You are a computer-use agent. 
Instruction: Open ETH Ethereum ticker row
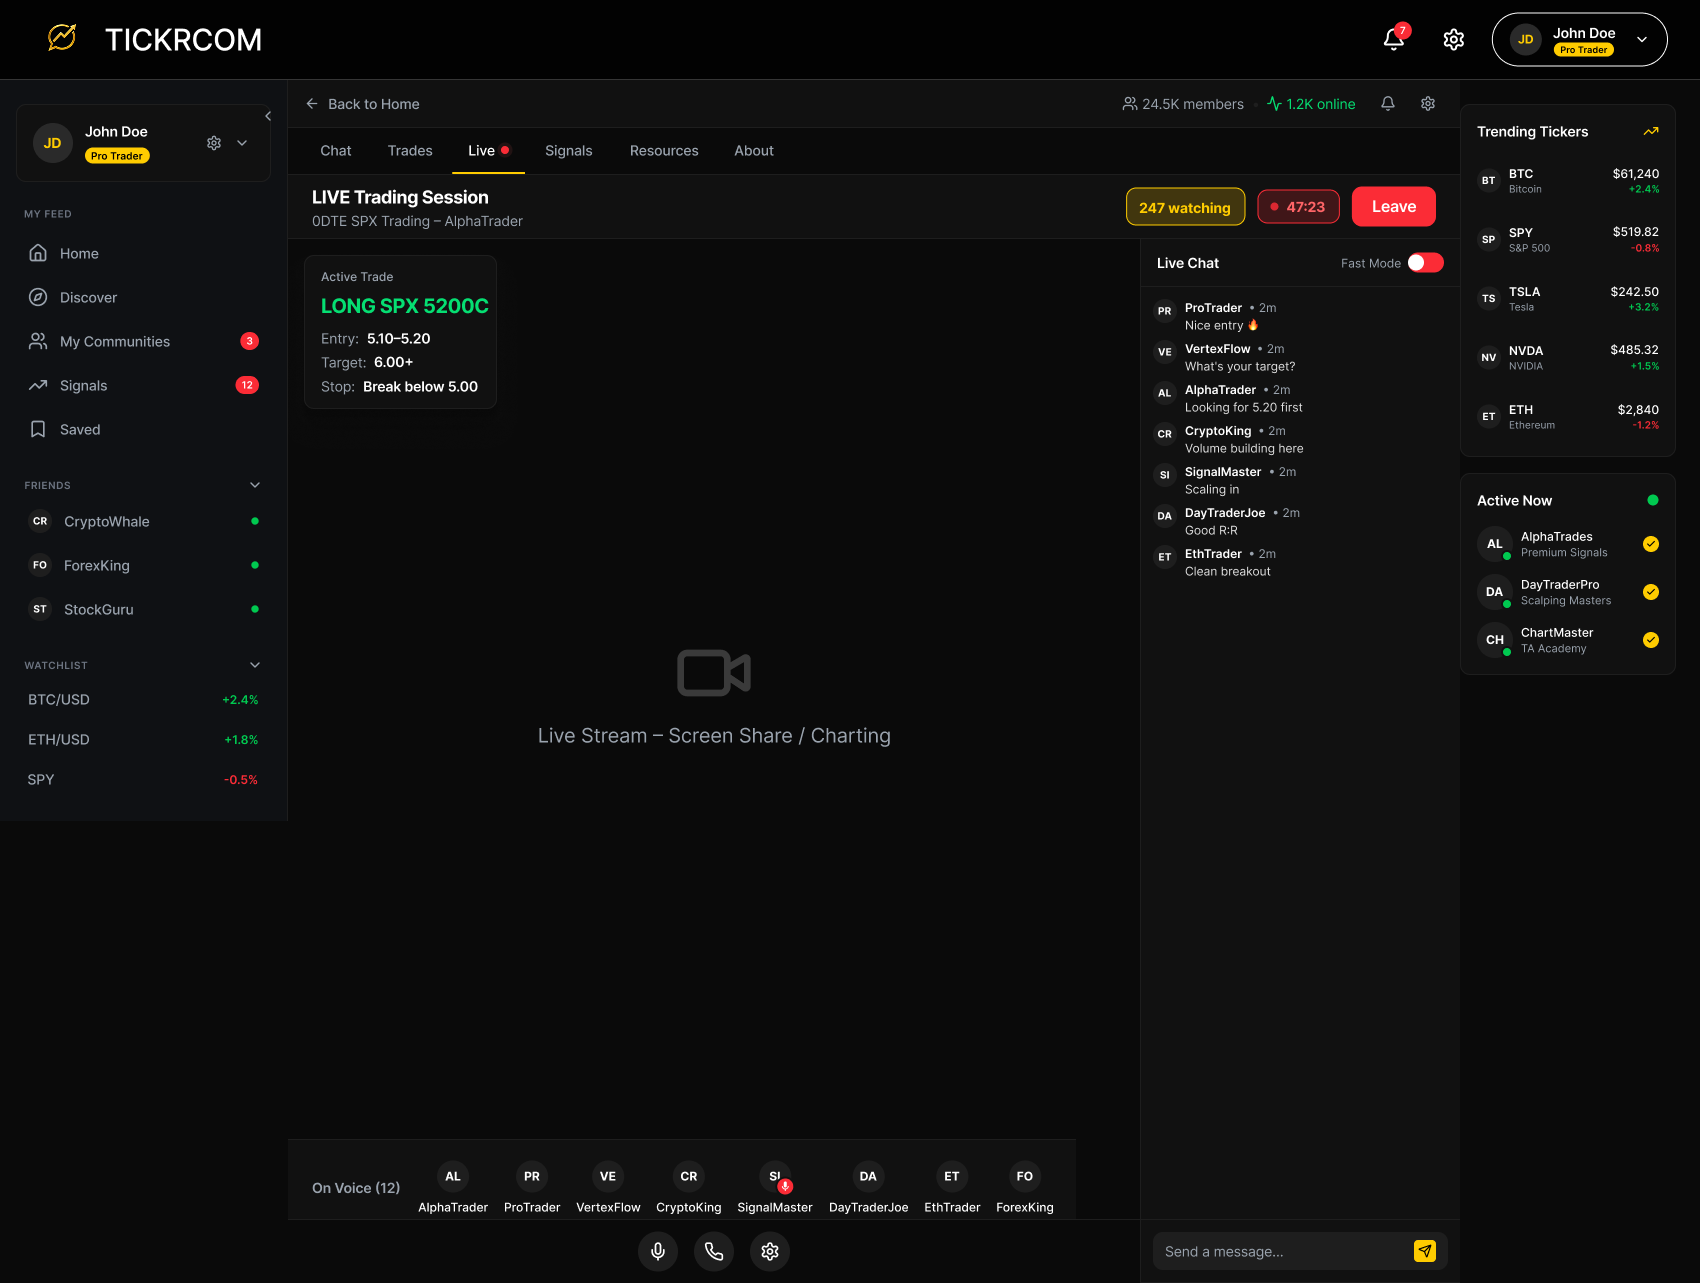click(x=1568, y=417)
